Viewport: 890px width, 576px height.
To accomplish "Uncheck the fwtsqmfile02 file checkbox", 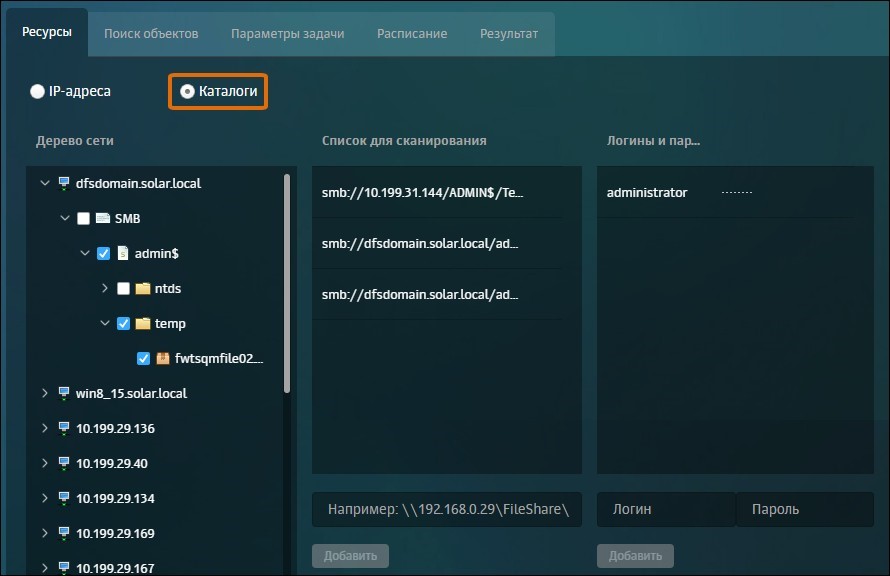I will [x=143, y=359].
